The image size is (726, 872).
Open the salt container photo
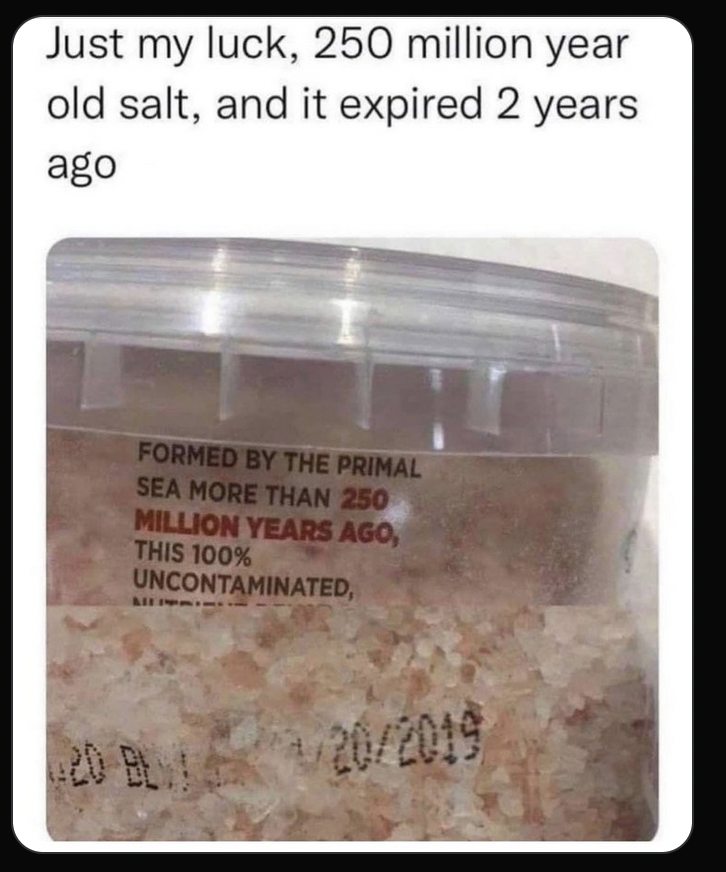[352, 539]
